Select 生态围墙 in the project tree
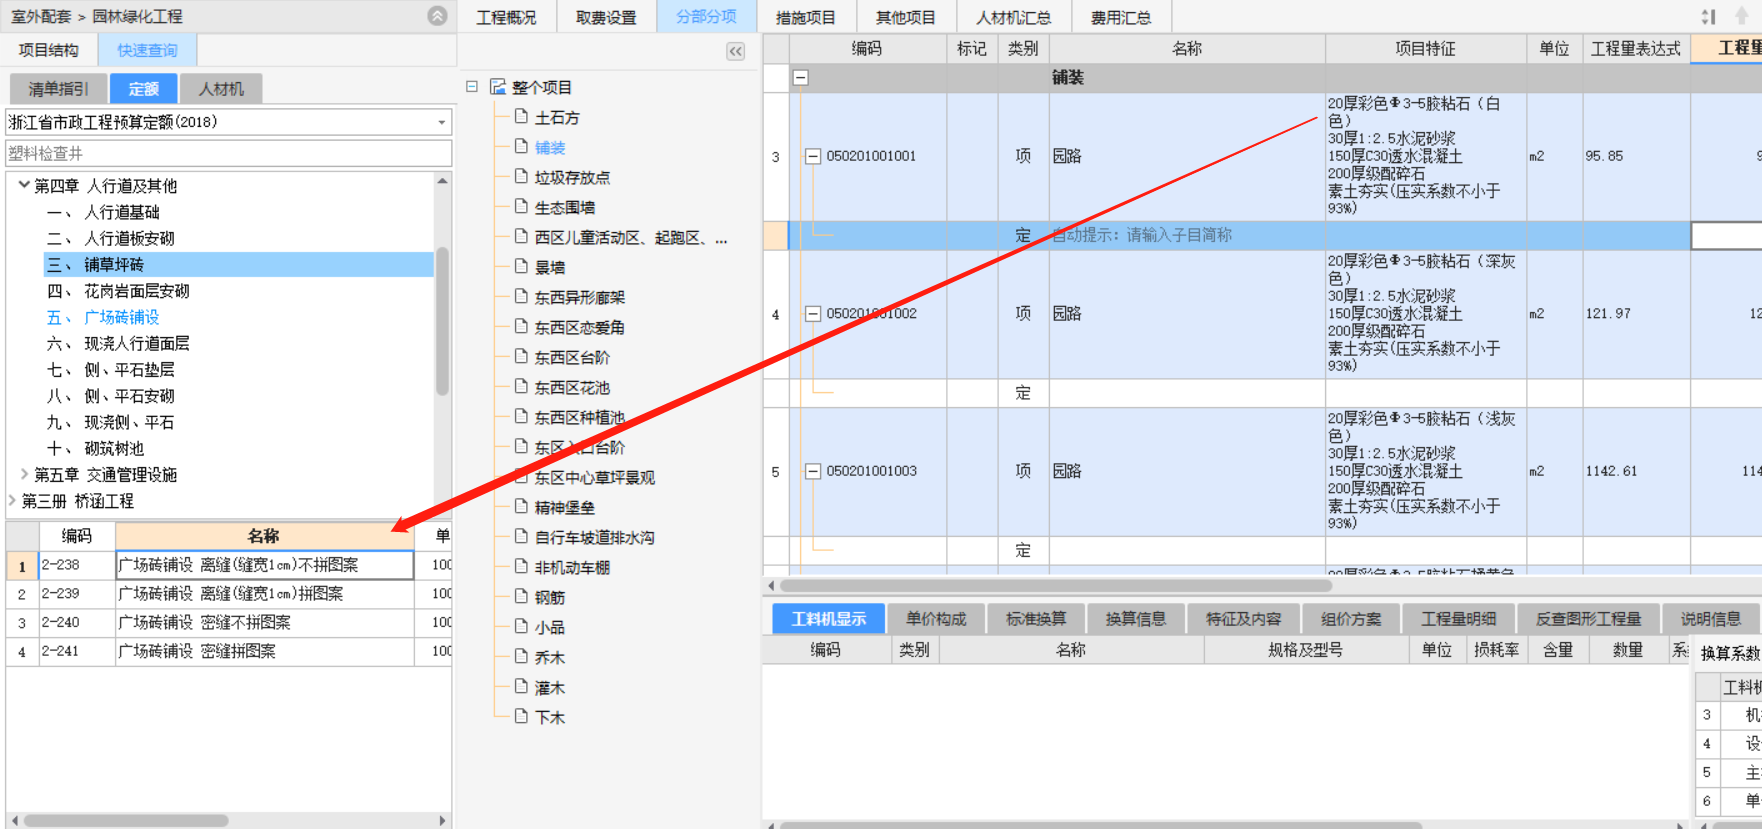 tap(565, 207)
